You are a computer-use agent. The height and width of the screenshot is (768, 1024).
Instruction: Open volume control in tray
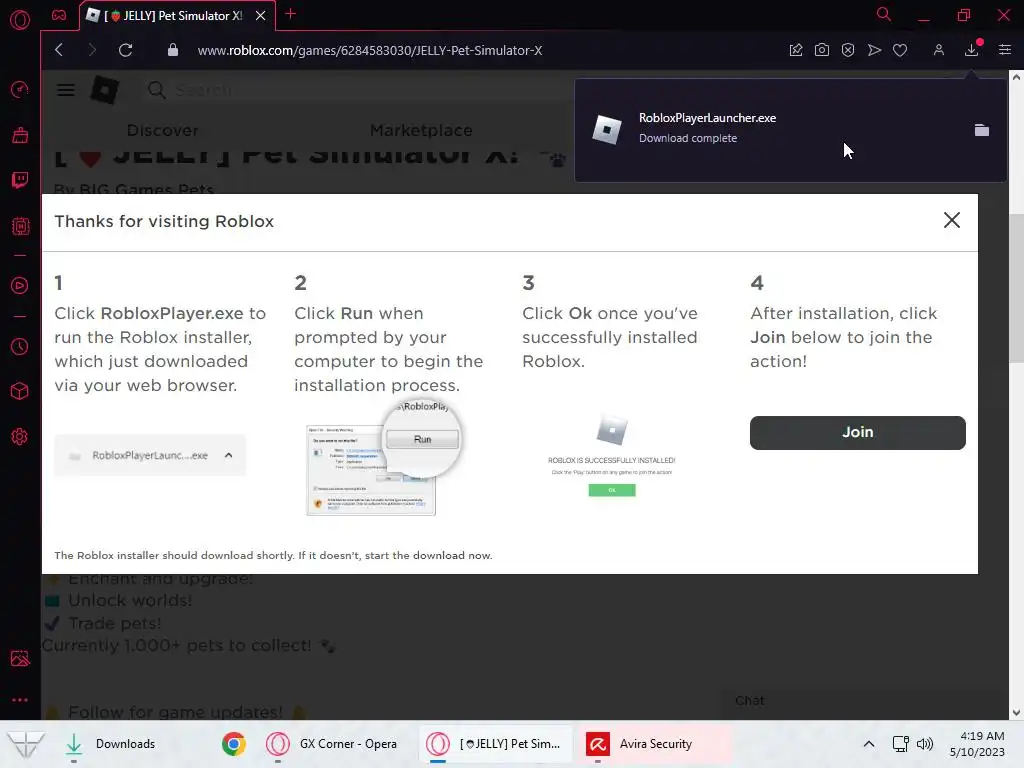(x=925, y=744)
